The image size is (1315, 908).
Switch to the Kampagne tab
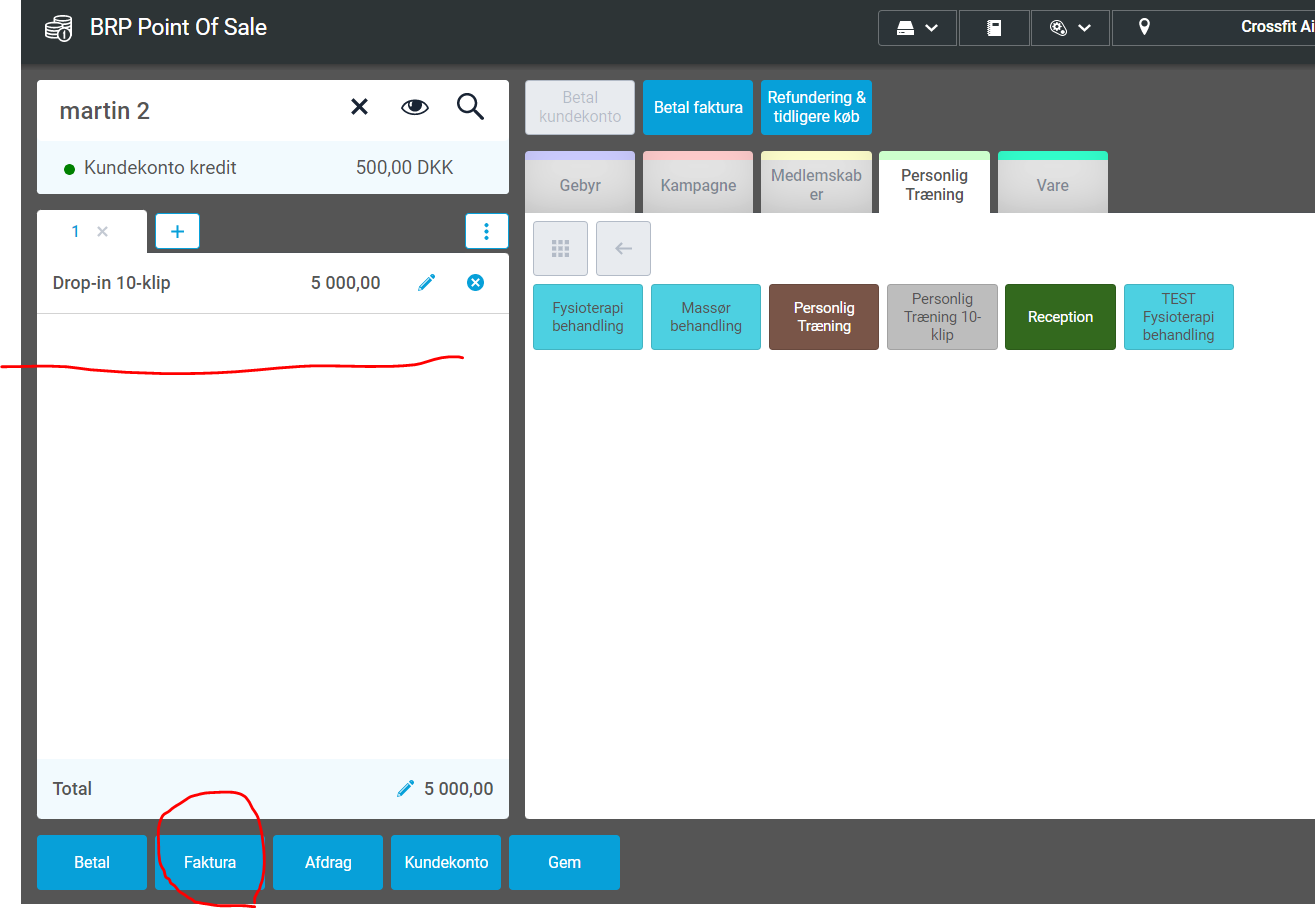(x=698, y=183)
